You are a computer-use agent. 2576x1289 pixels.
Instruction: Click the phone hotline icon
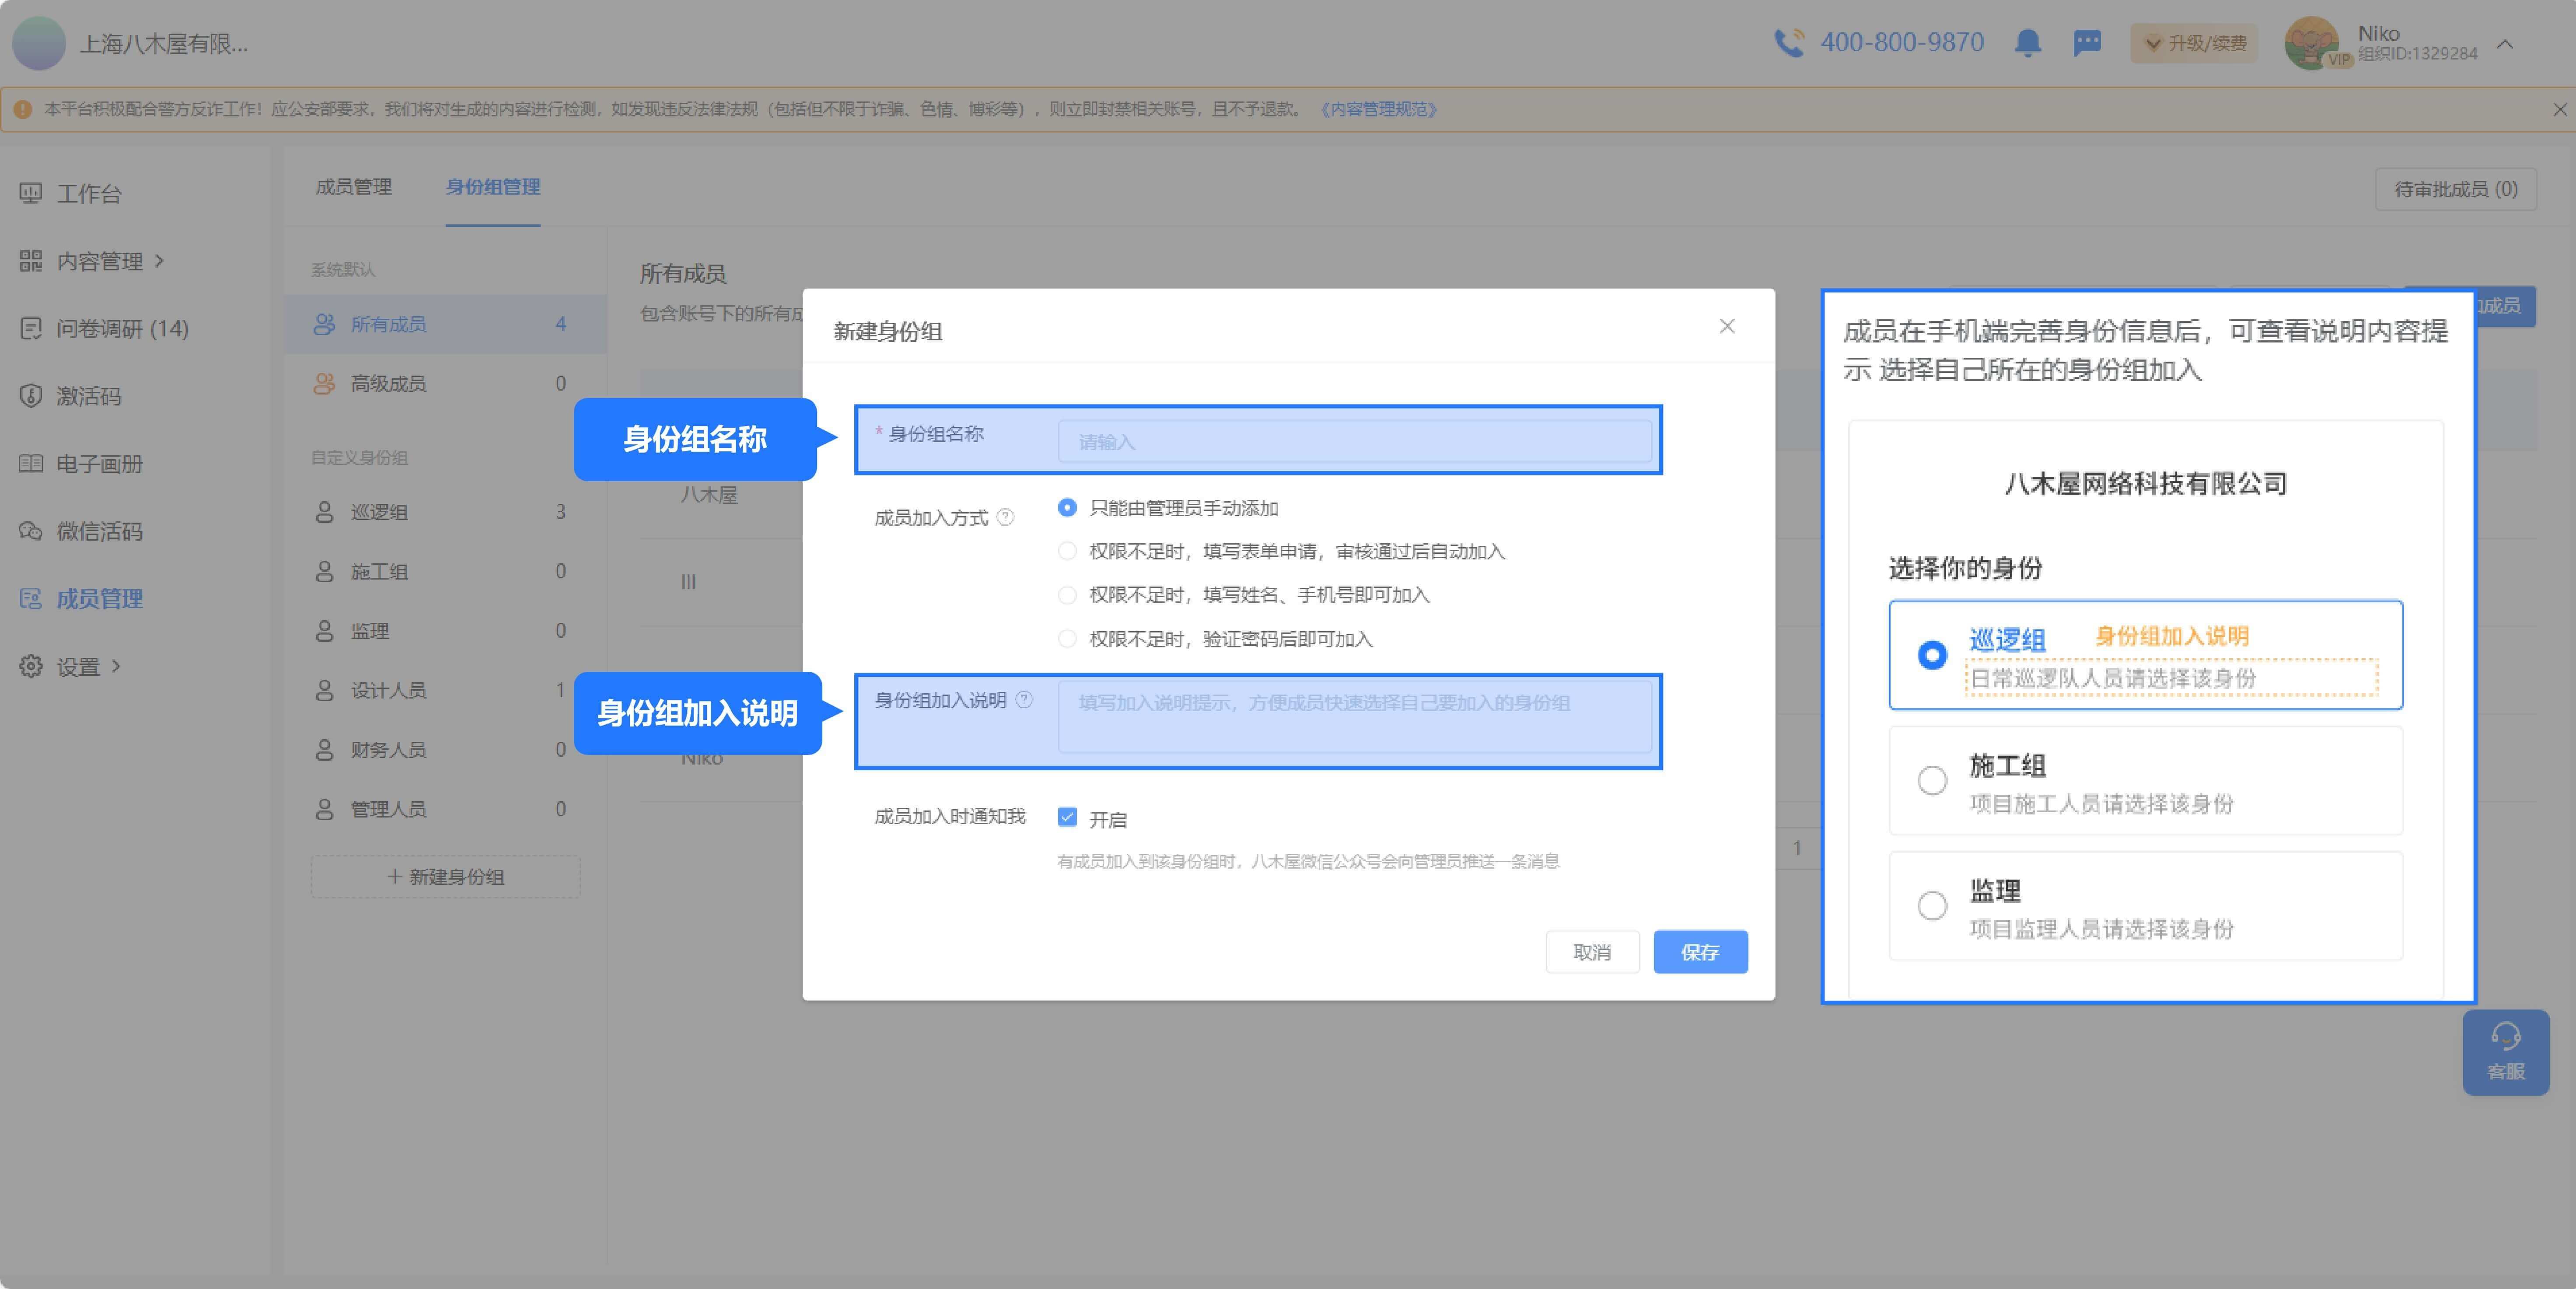(1788, 43)
